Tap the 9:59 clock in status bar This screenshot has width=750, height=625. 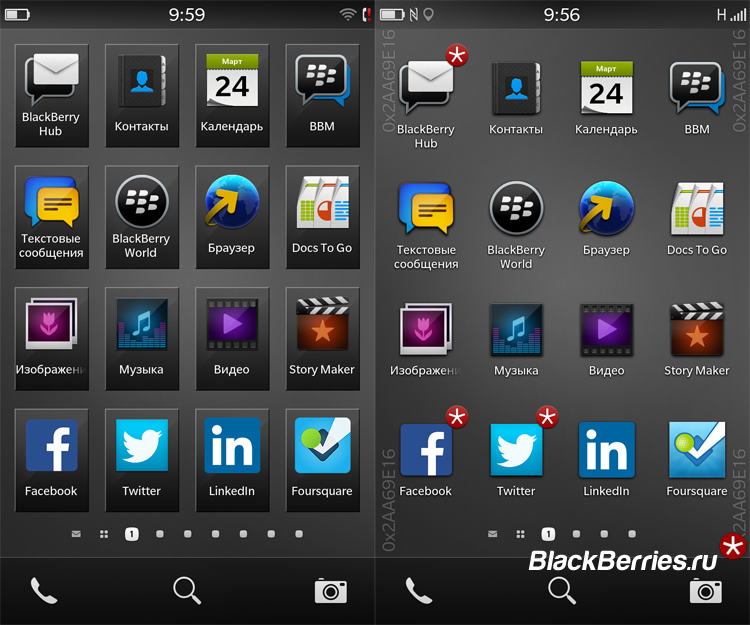pyautogui.click(x=187, y=15)
